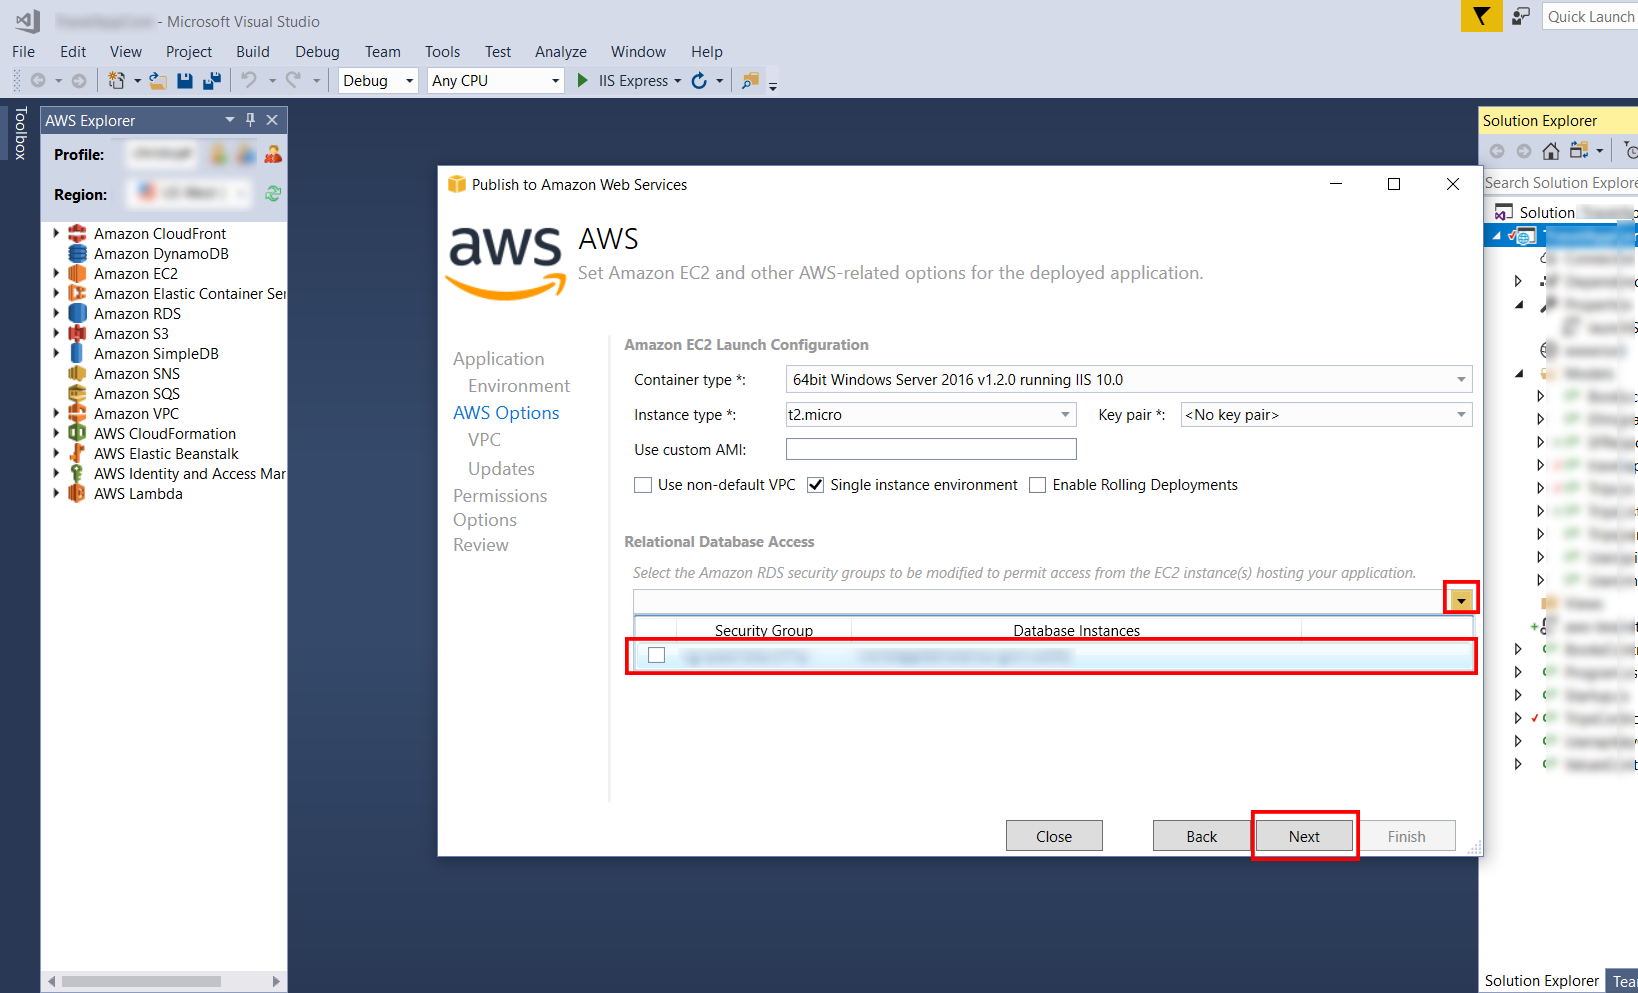Select the Amazon SNS node icon
This screenshot has width=1638, height=993.
coord(77,374)
